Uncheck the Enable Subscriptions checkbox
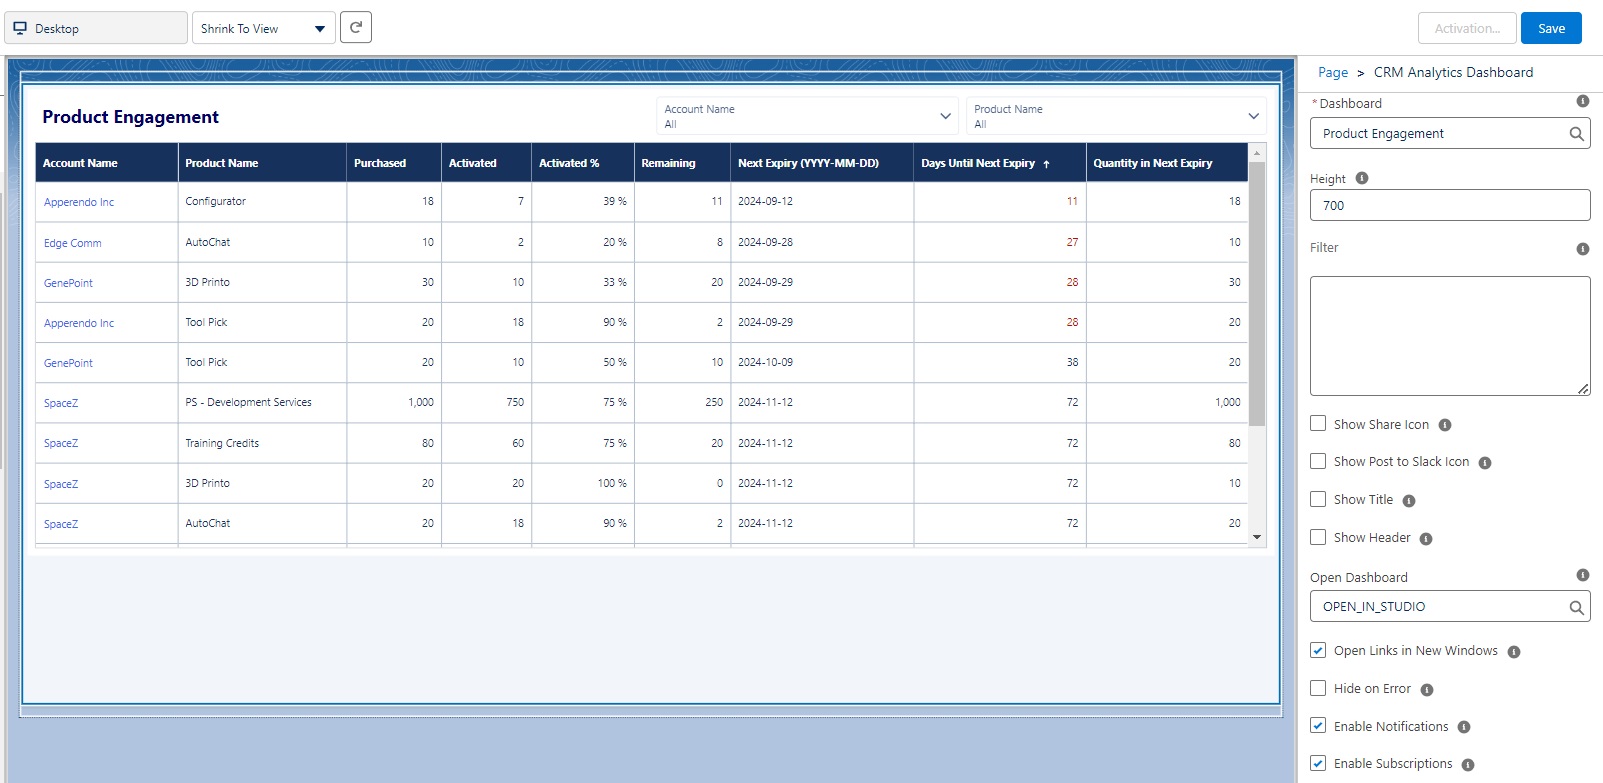This screenshot has width=1603, height=783. point(1318,763)
